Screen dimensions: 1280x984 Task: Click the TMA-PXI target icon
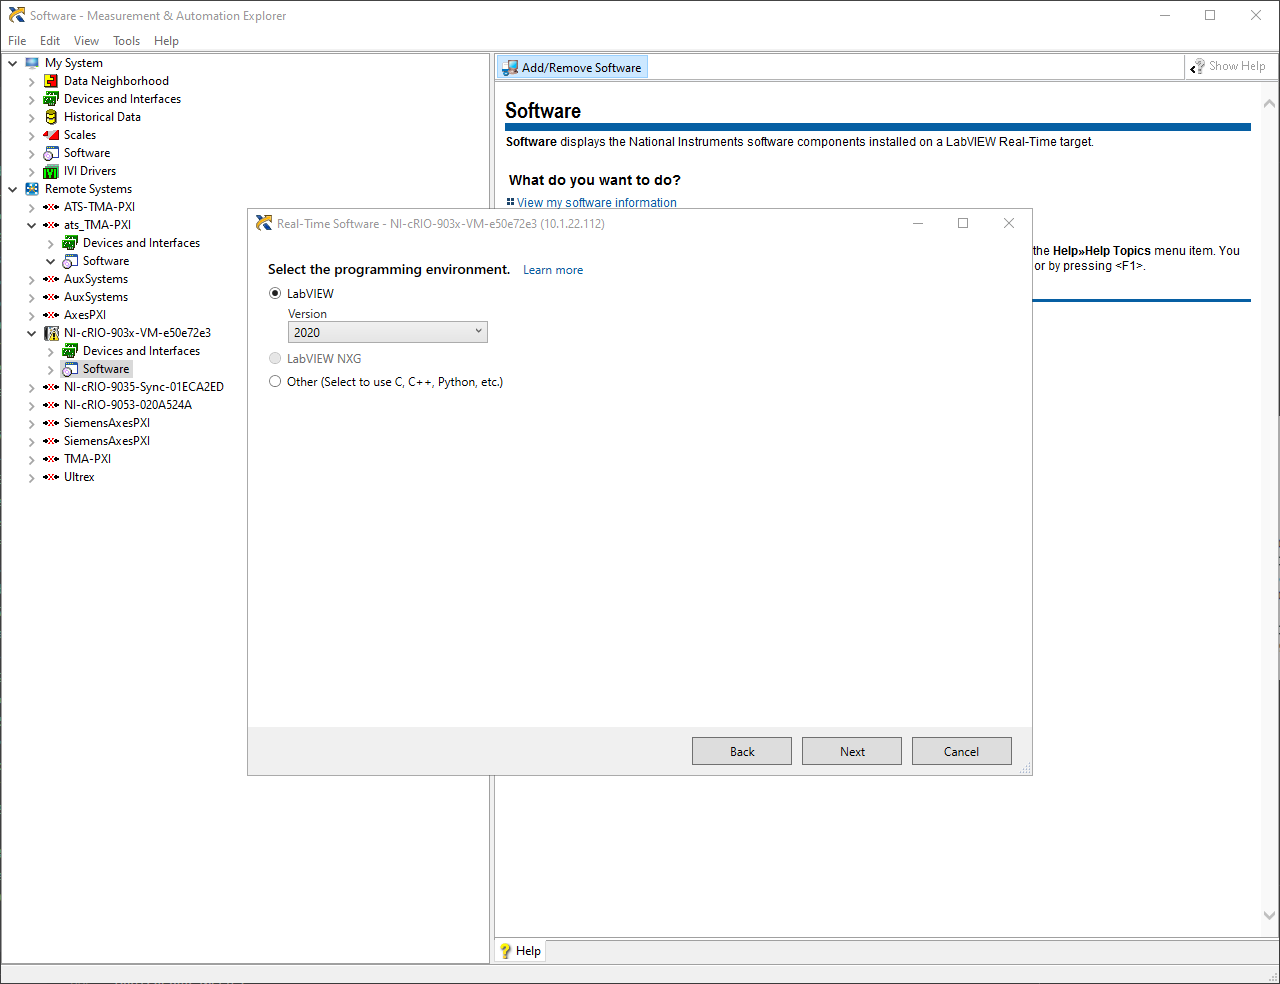51,459
